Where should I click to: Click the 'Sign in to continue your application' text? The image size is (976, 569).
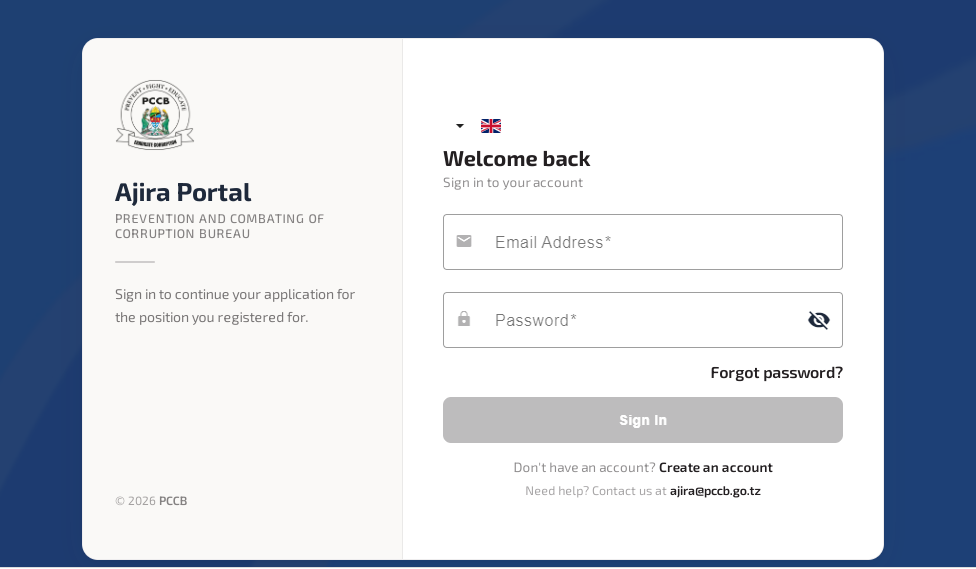pyautogui.click(x=235, y=305)
